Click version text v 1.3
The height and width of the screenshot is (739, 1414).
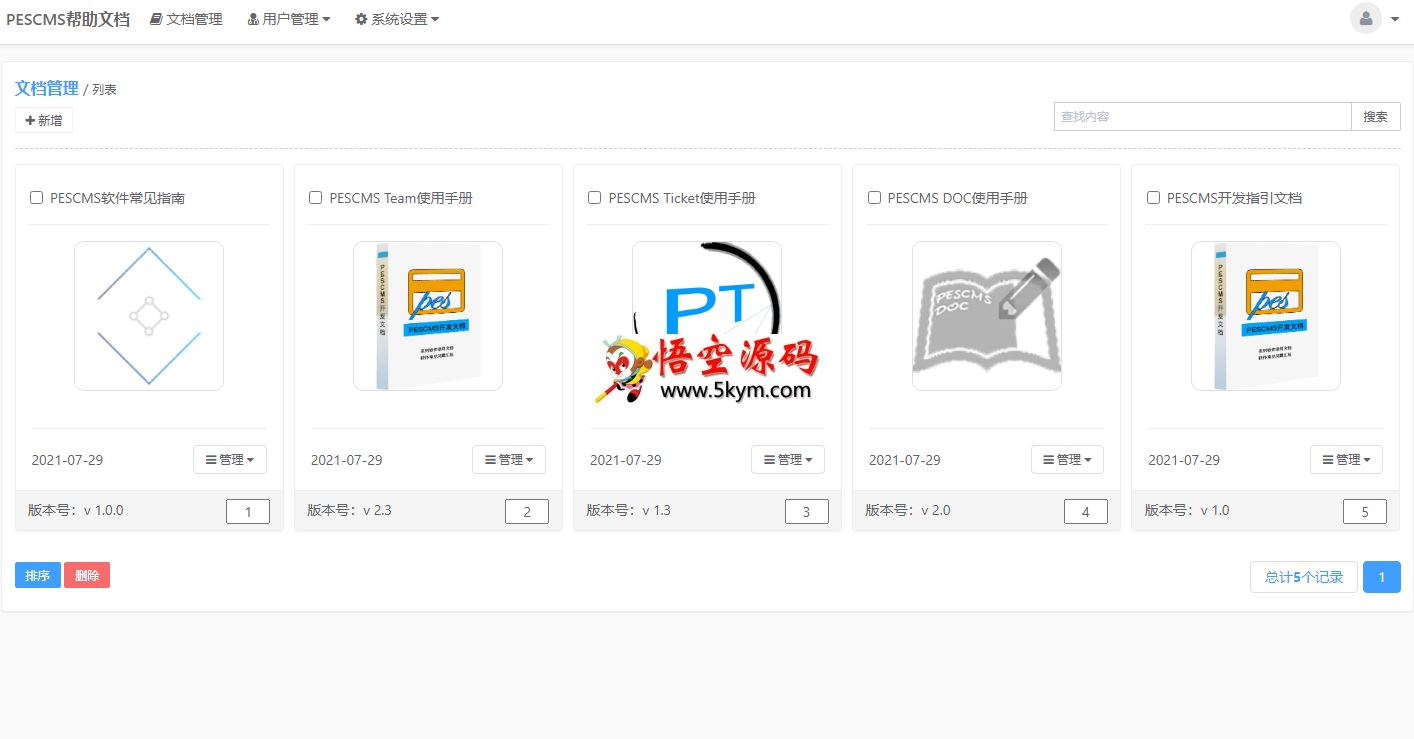click(656, 510)
